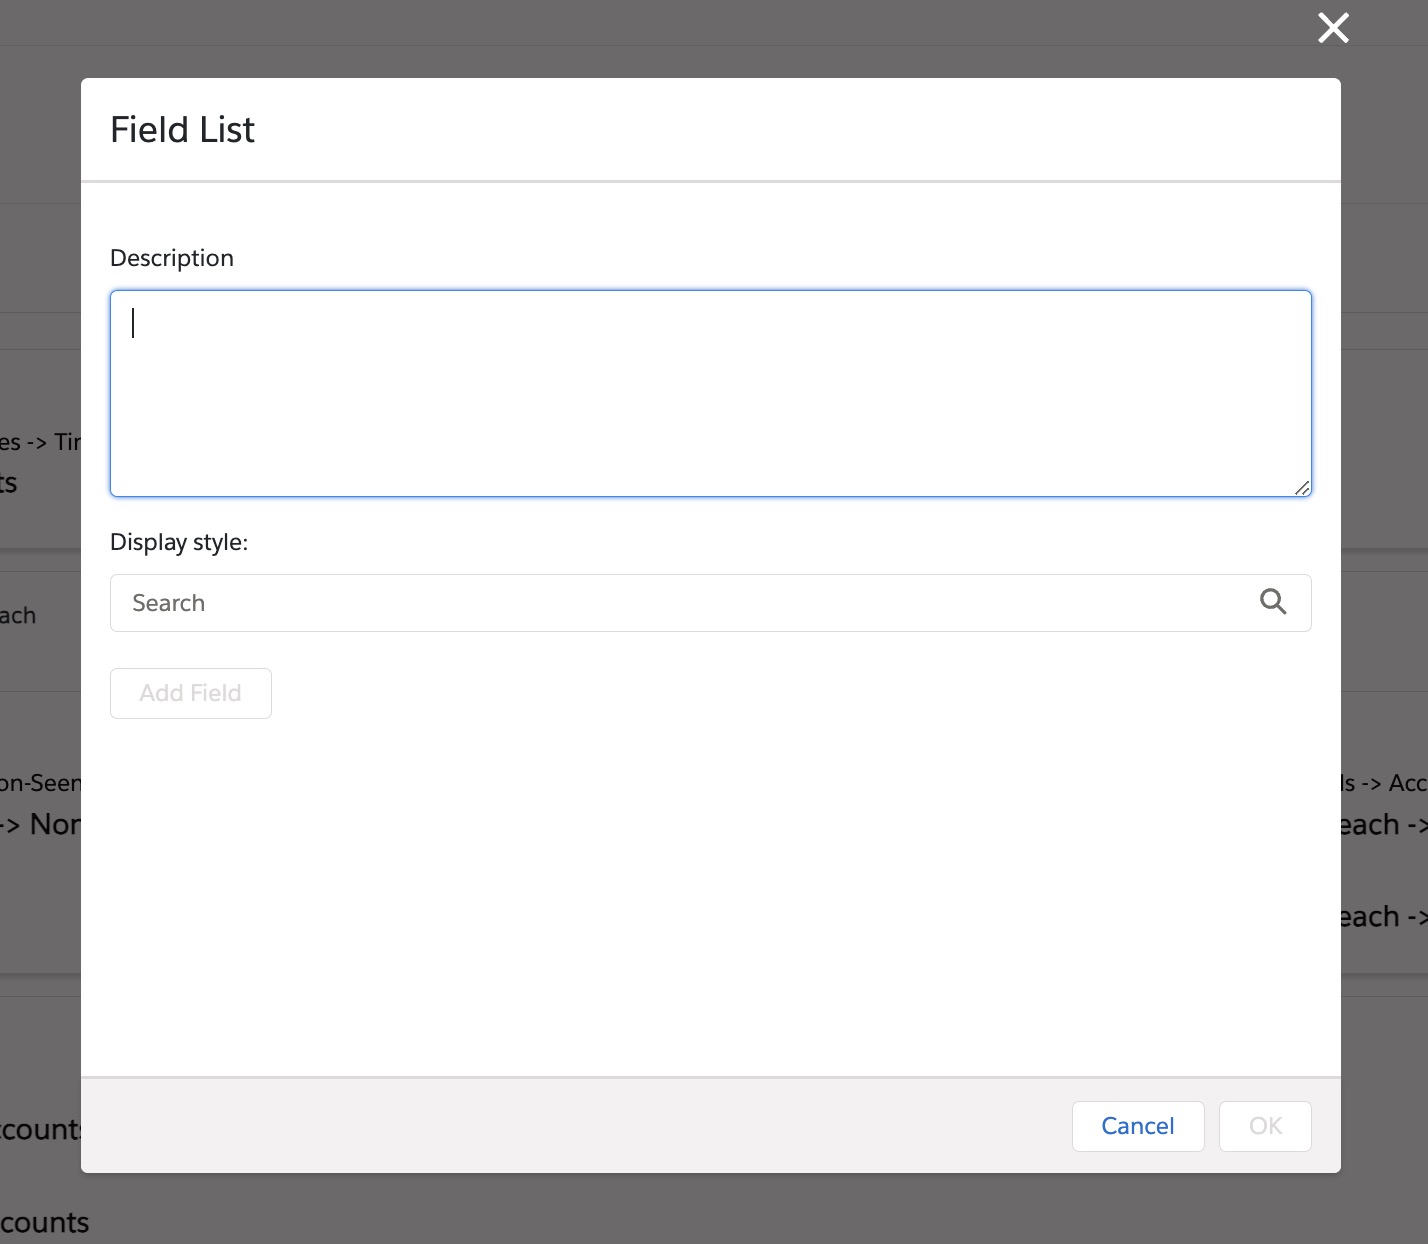Focus the Description text area

[x=710, y=393]
